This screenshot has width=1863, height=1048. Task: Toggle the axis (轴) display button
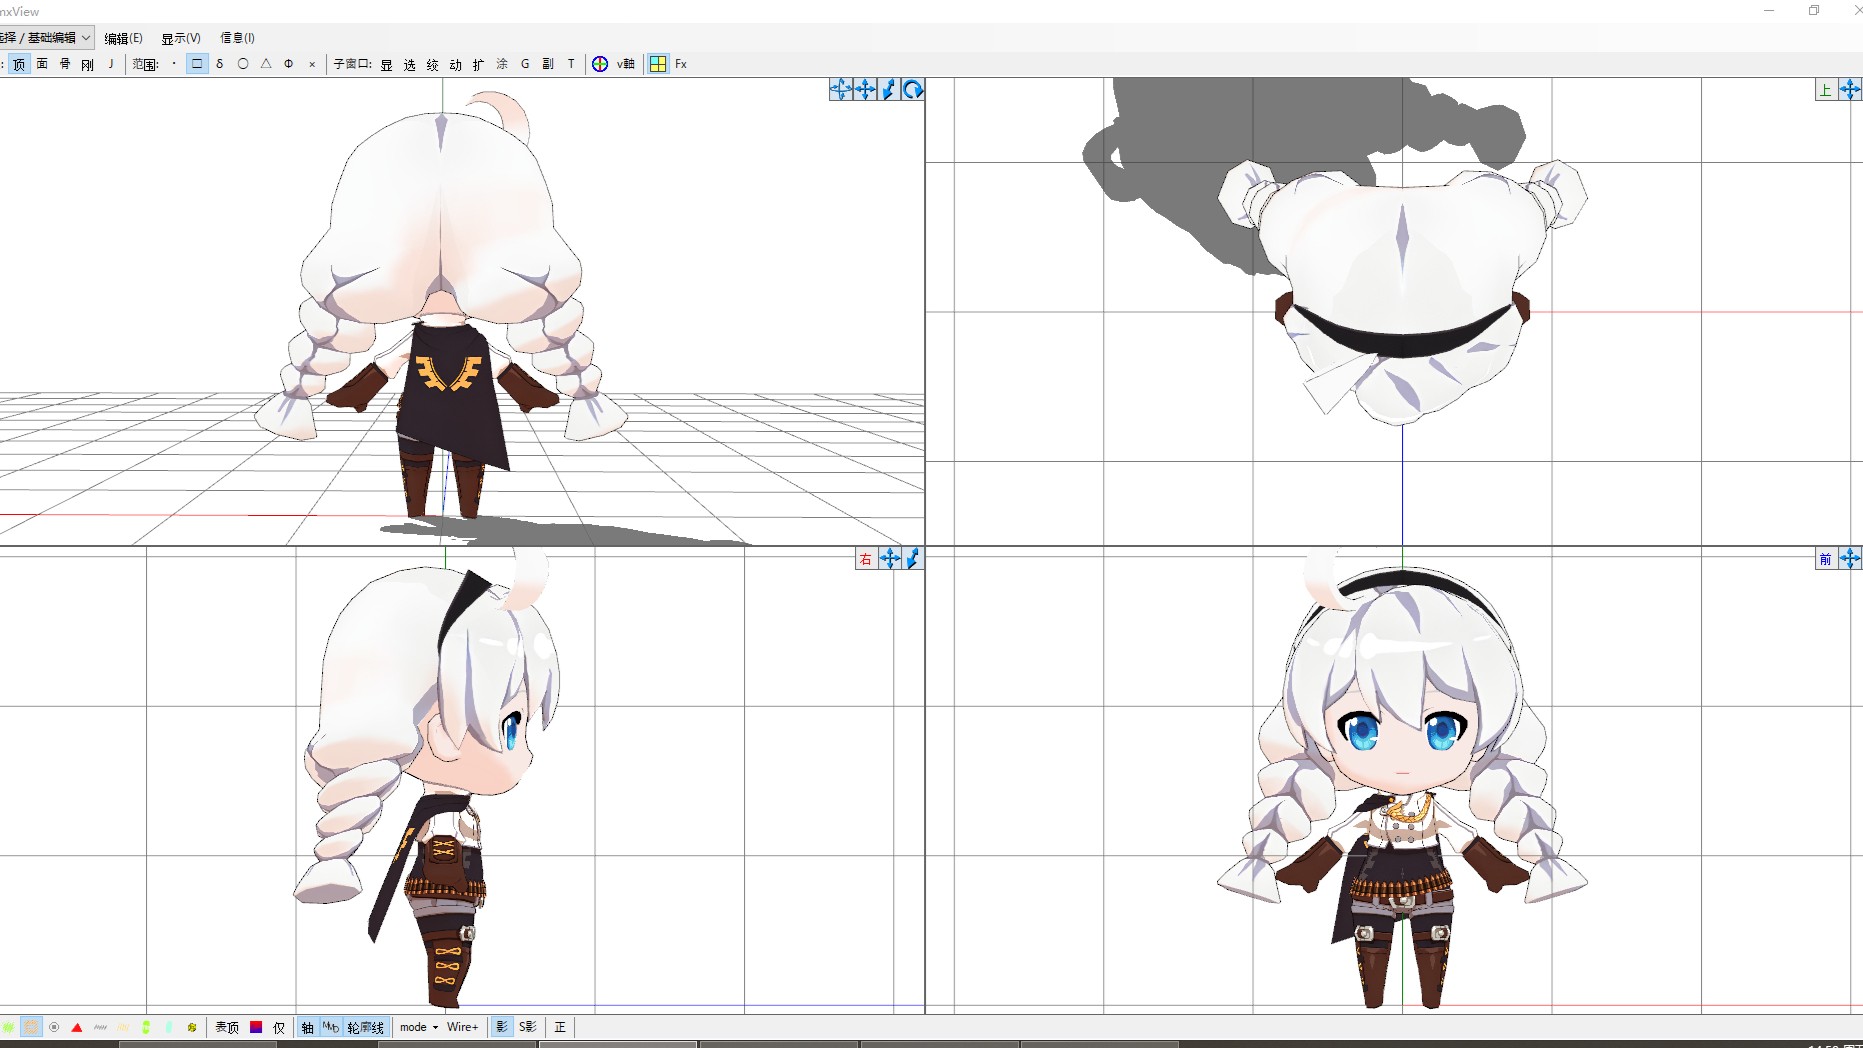[x=308, y=1027]
